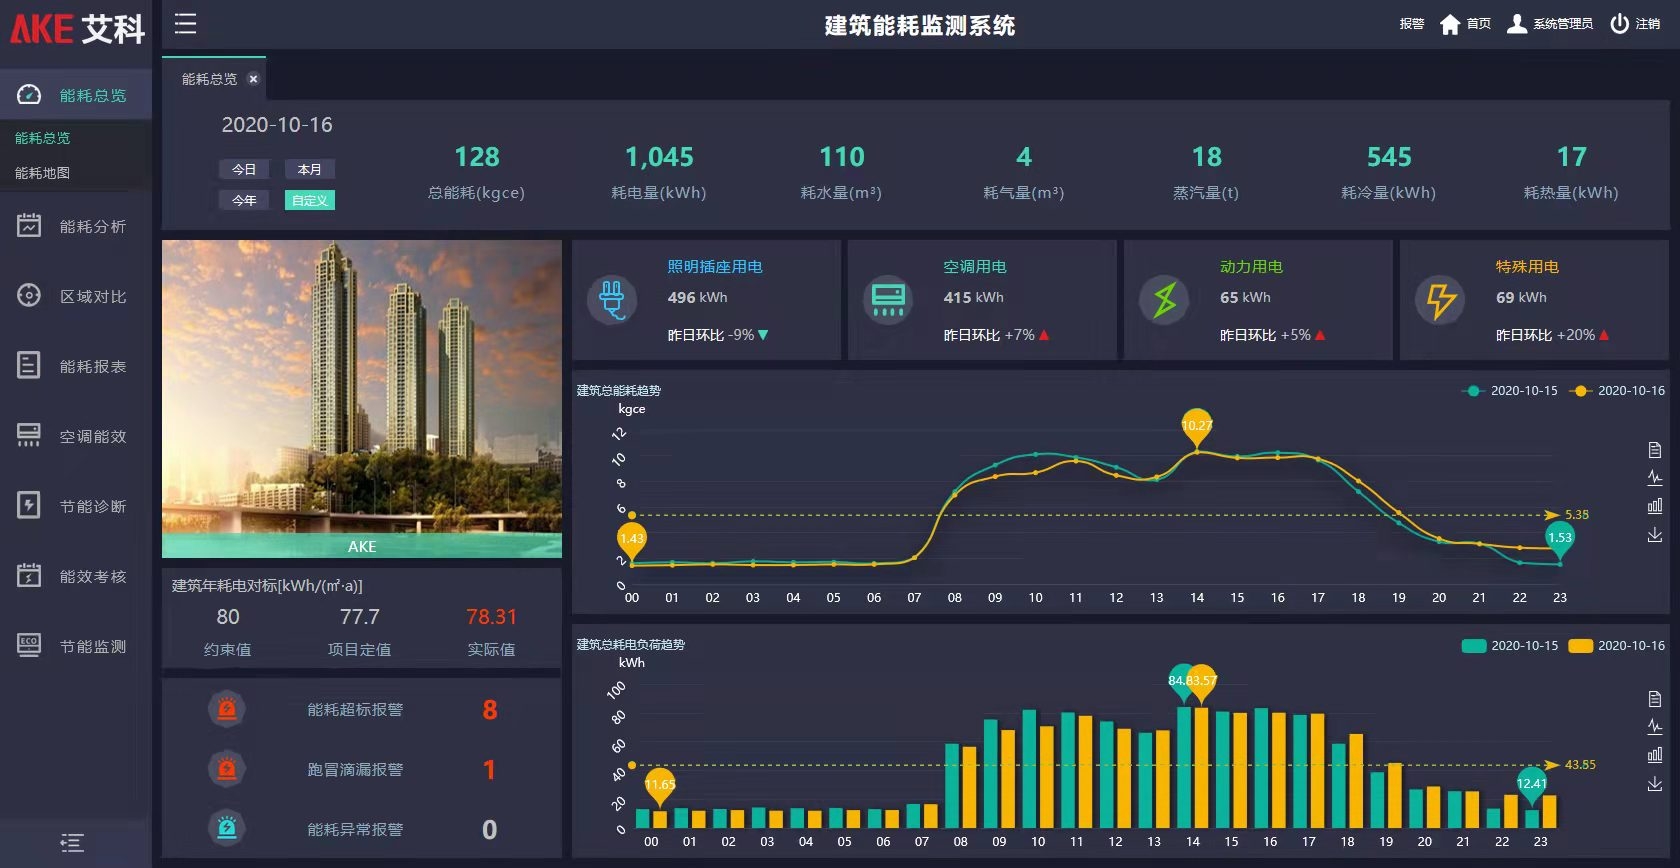Toggle 2020-10-16 series in kgce trend legend
1680x868 pixels.
[1618, 391]
